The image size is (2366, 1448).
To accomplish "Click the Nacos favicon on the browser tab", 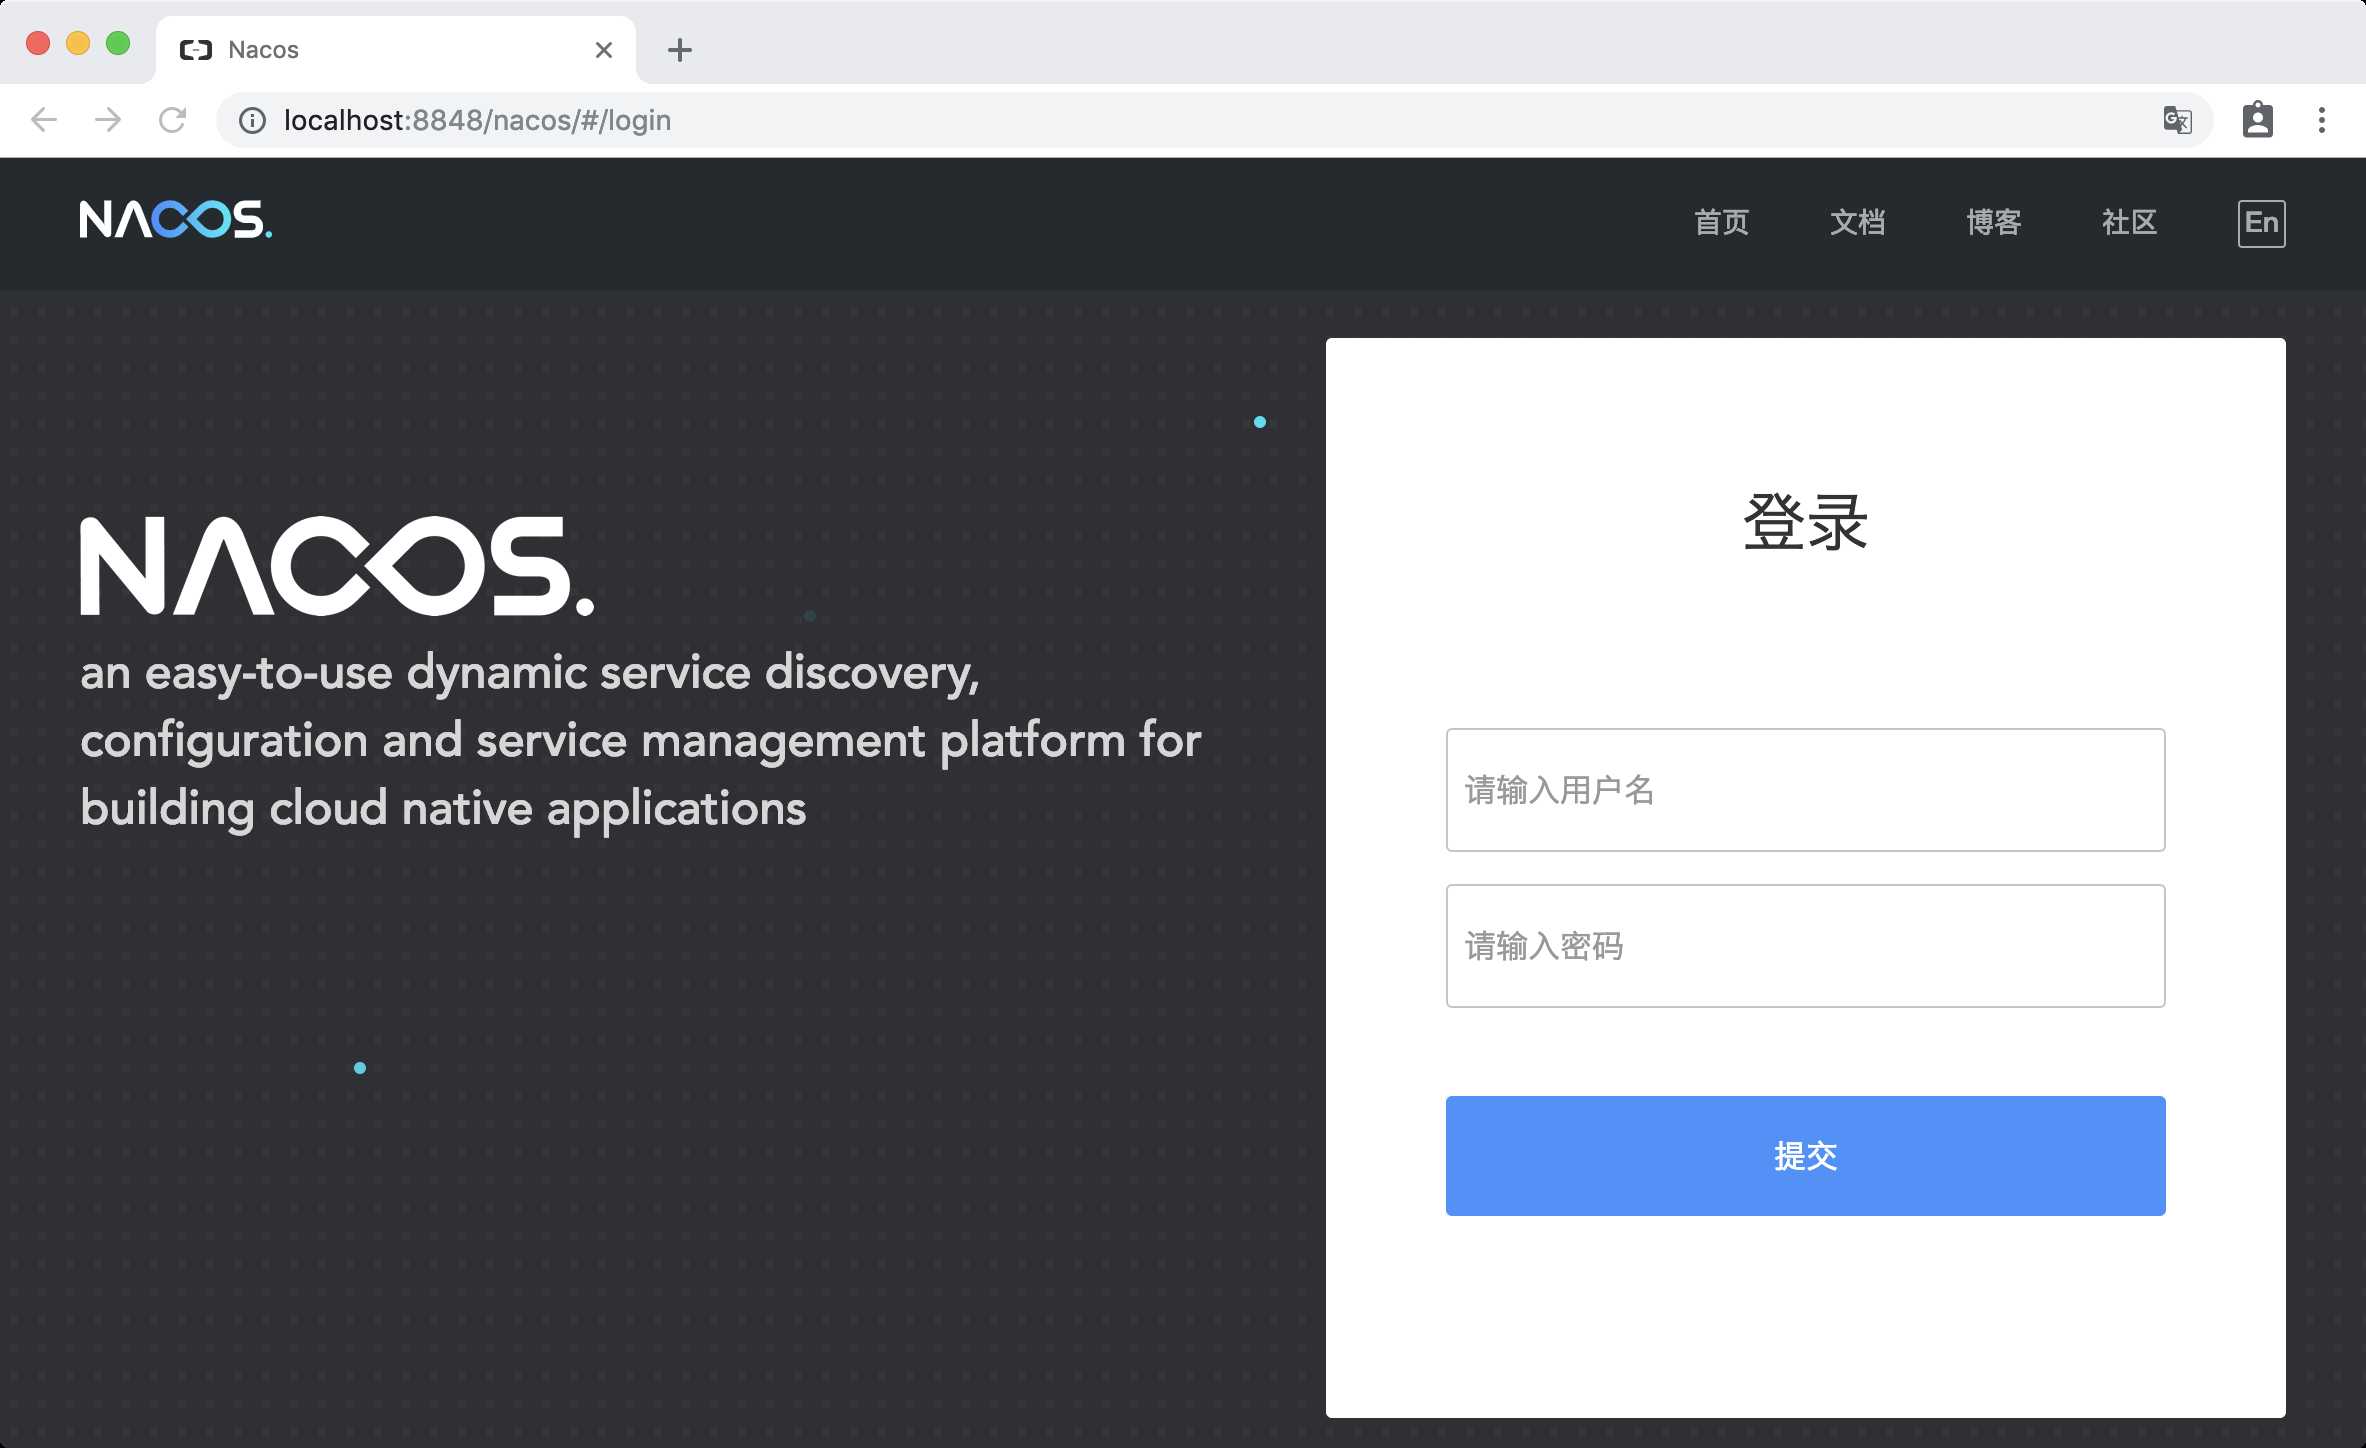I will coord(196,48).
